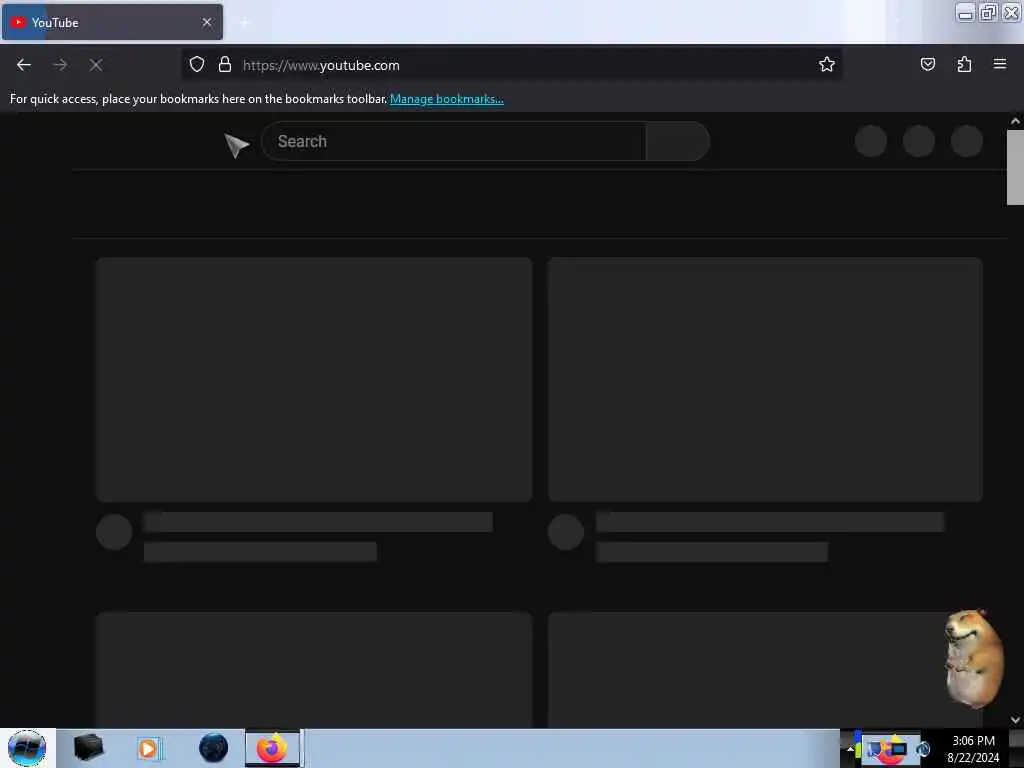
Task: View site security via padlock icon
Action: tap(225, 64)
